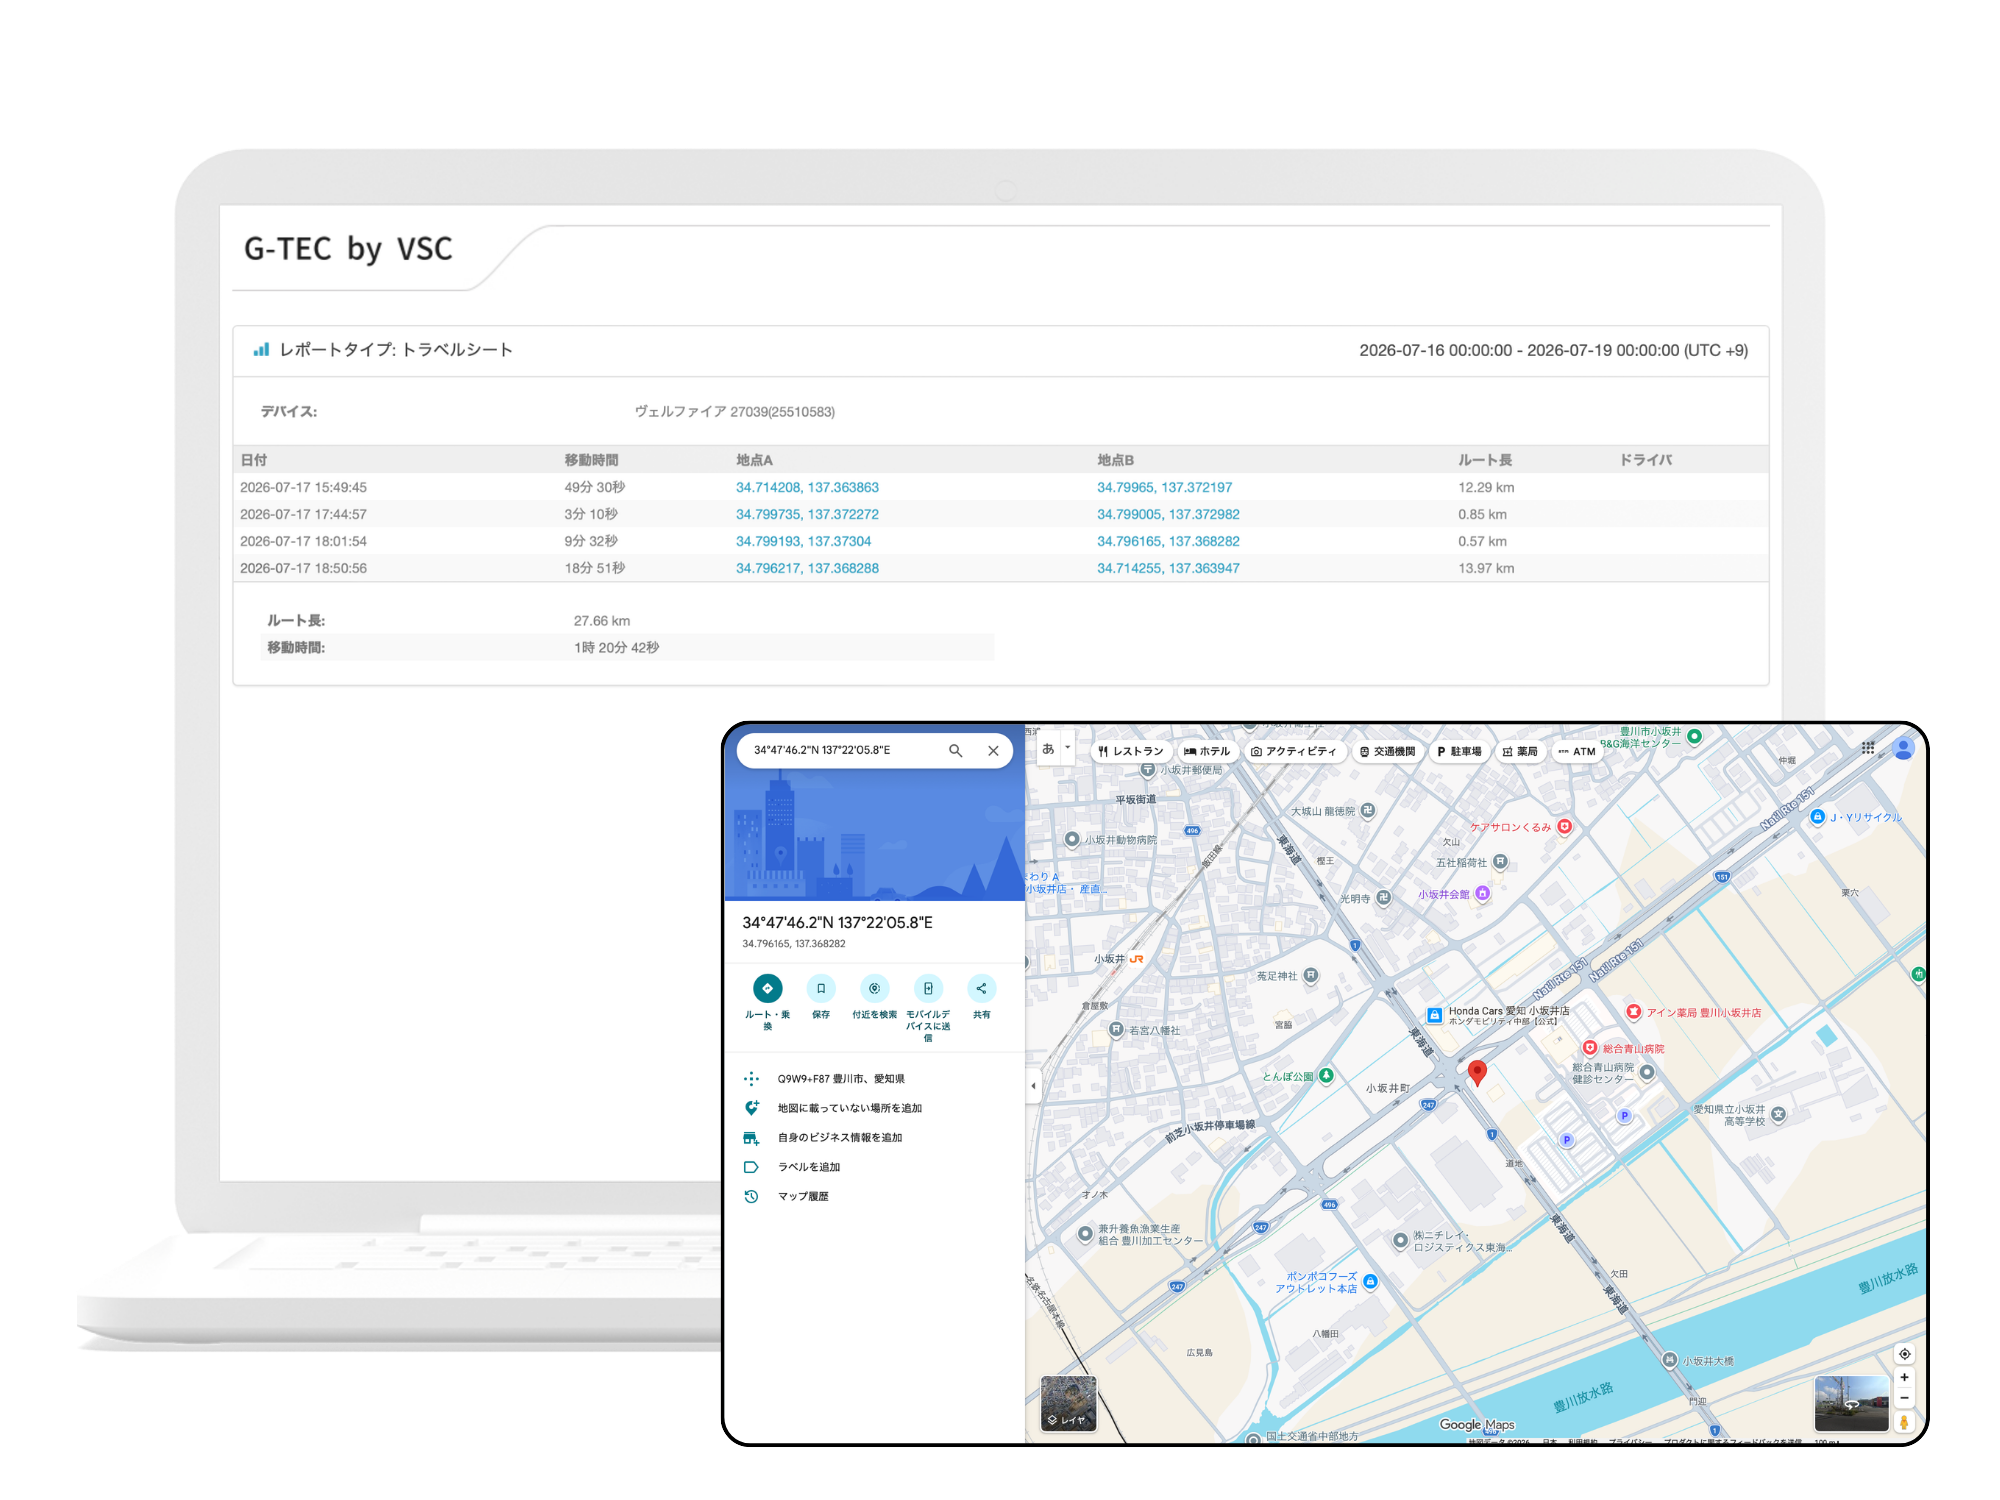Click the 若宮八幡社 shrine marker
The image size is (2000, 1500).
click(1116, 1029)
